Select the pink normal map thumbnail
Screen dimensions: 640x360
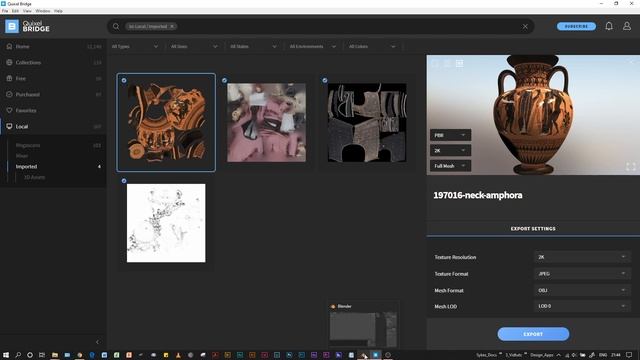pyautogui.click(x=267, y=122)
